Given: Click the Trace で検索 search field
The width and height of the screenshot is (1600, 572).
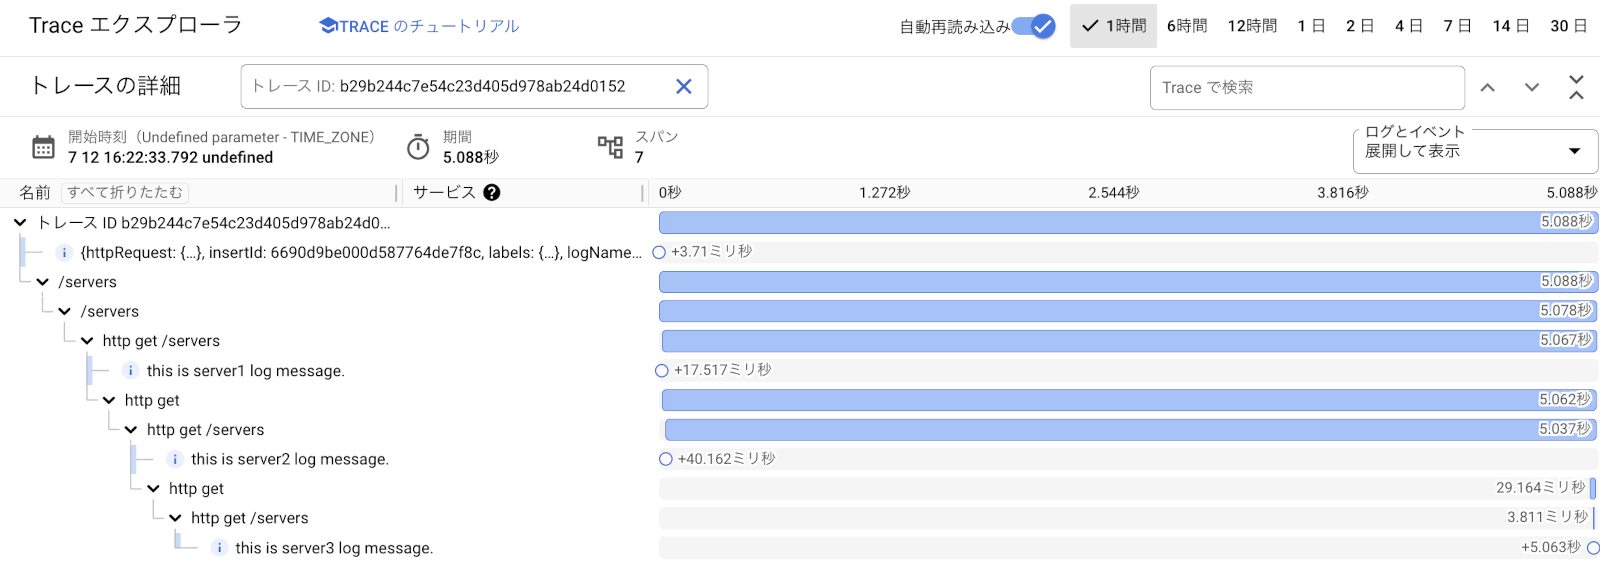Looking at the screenshot, I should pos(1306,88).
